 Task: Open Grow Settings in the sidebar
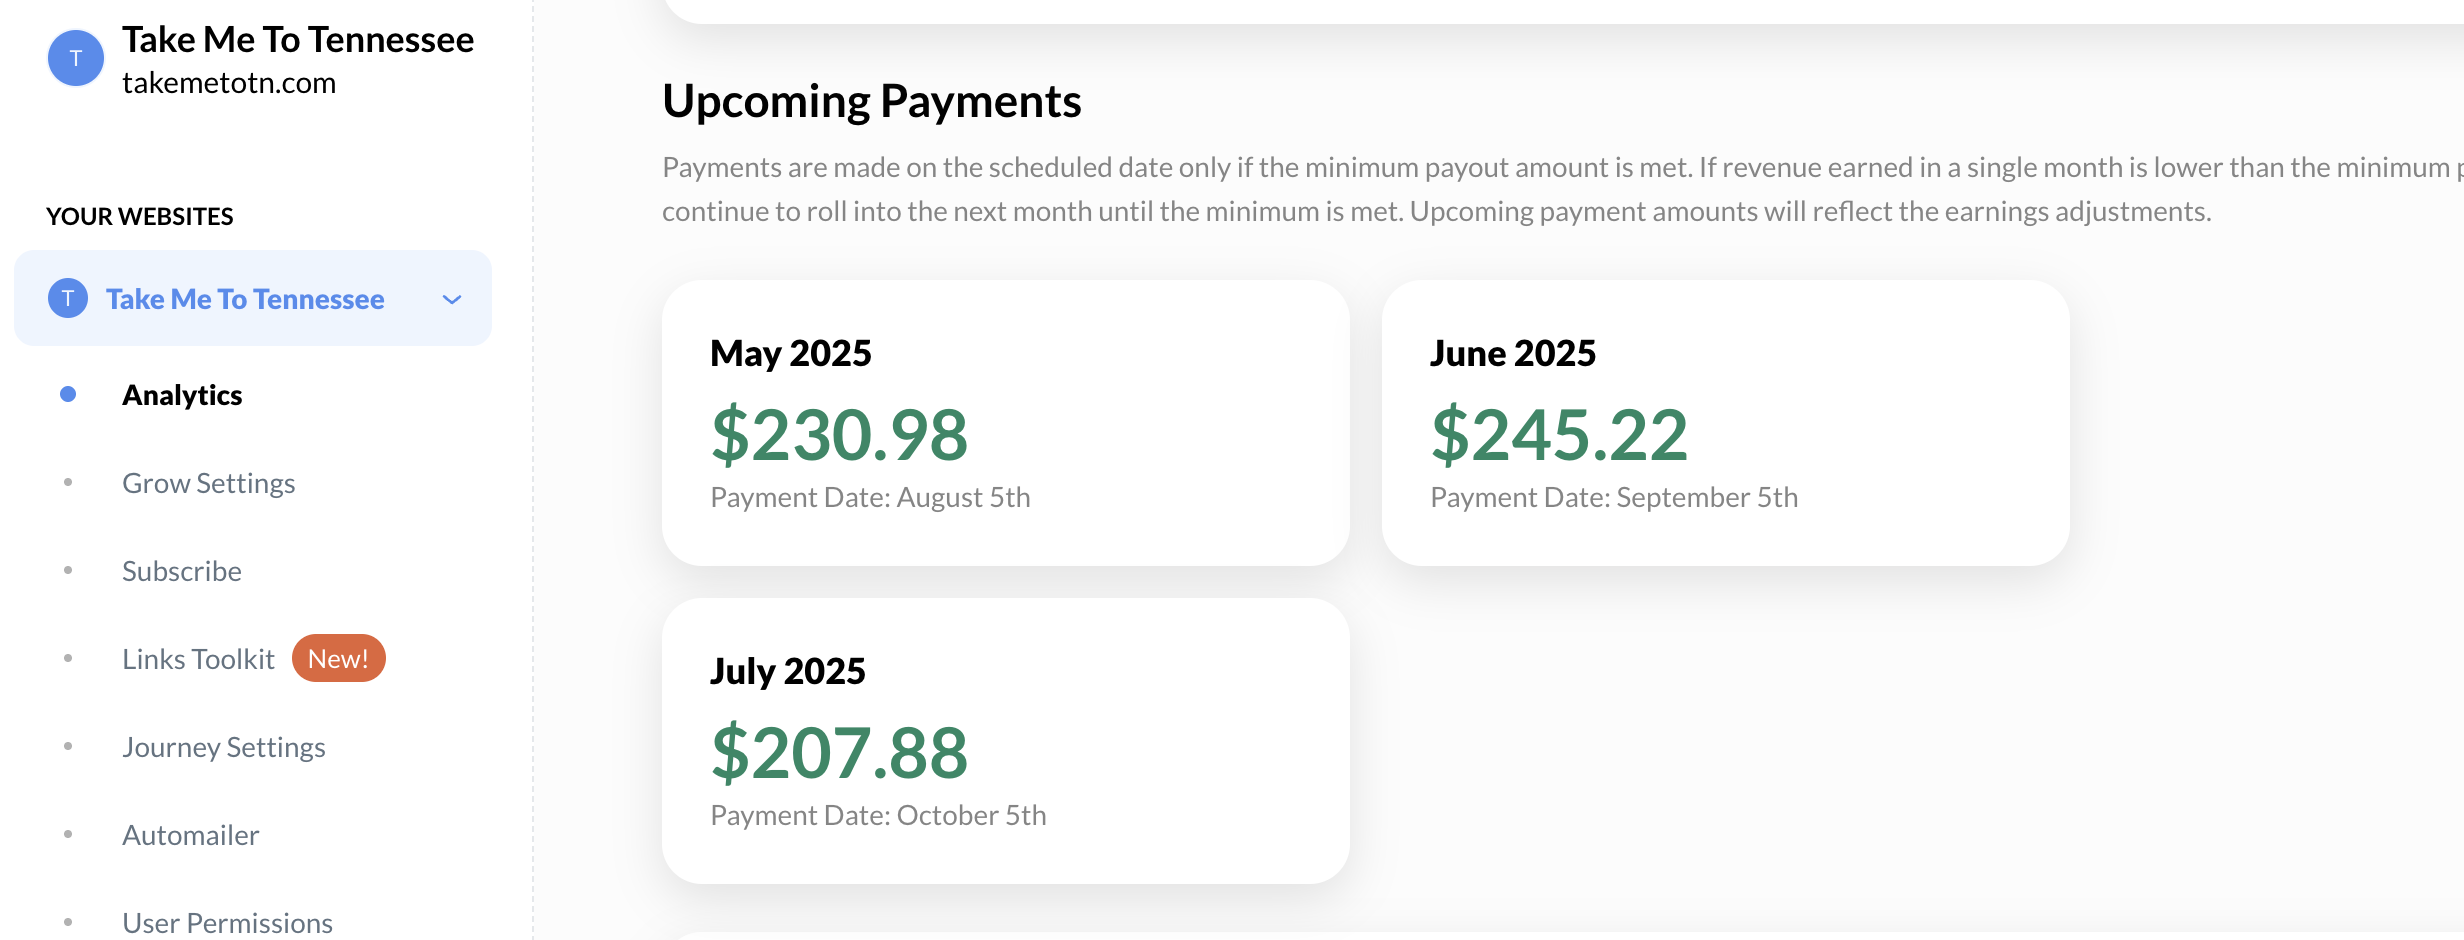(208, 483)
